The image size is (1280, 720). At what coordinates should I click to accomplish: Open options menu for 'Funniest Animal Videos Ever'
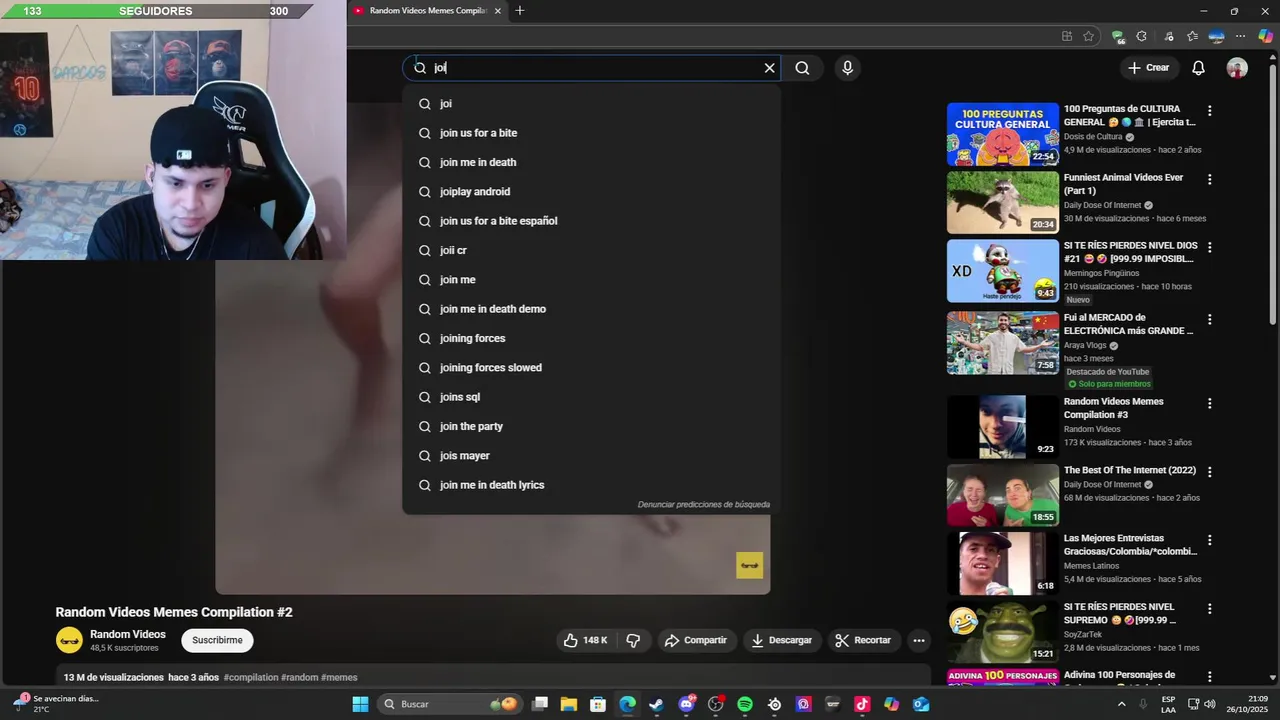(x=1209, y=180)
